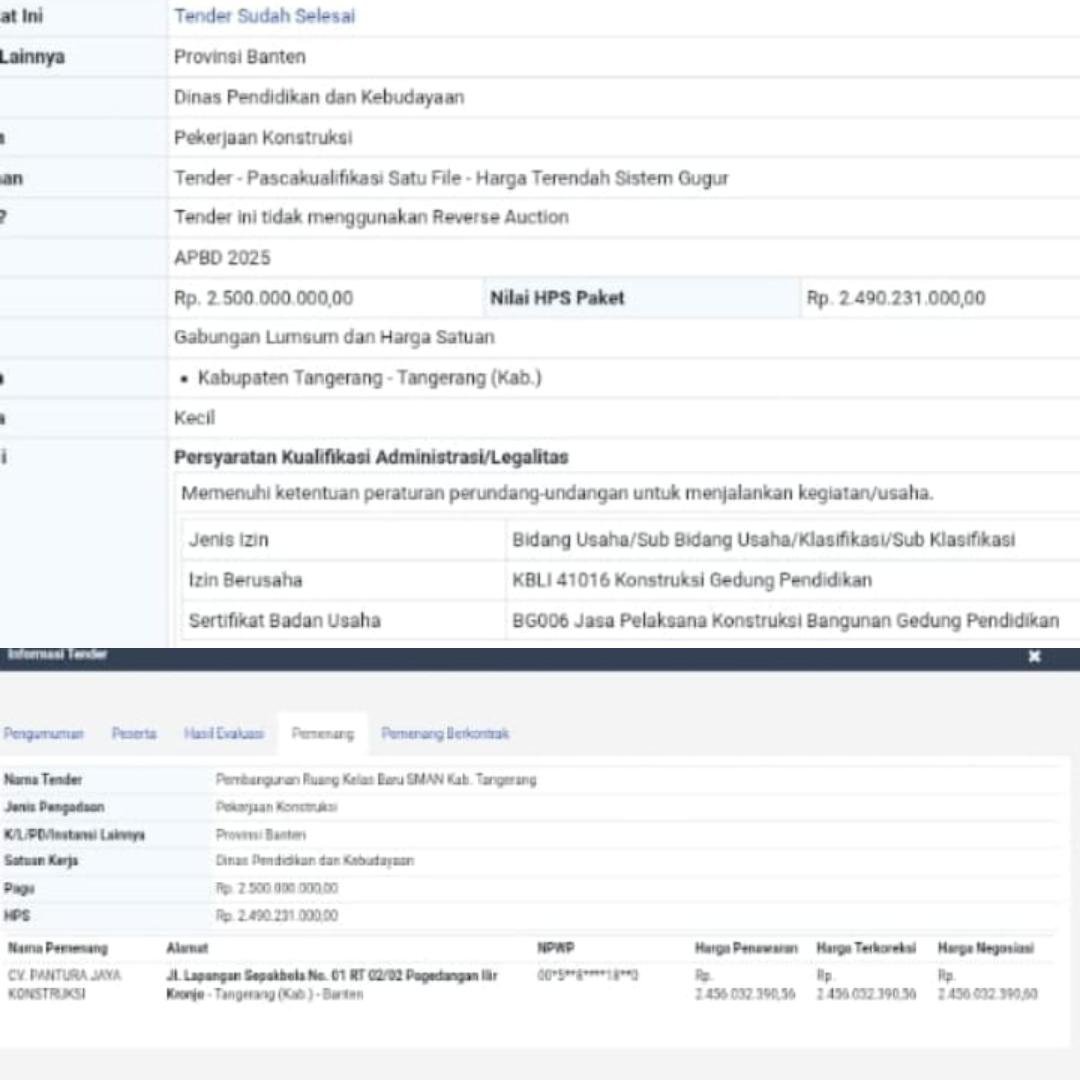Click the KBLI 41016 Konstruksi Gedung Pendidikan cell
1080x1080 pixels.
691,580
